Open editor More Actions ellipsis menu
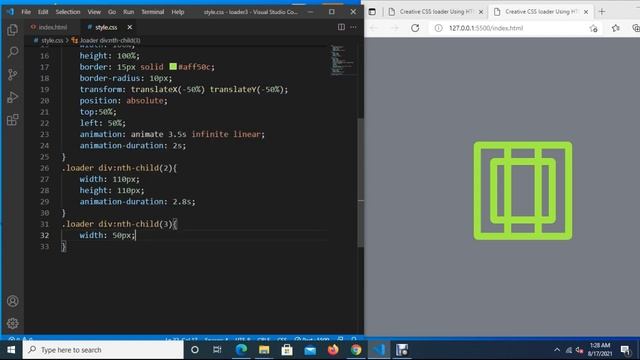Image resolution: width=640 pixels, height=360 pixels. tap(353, 27)
